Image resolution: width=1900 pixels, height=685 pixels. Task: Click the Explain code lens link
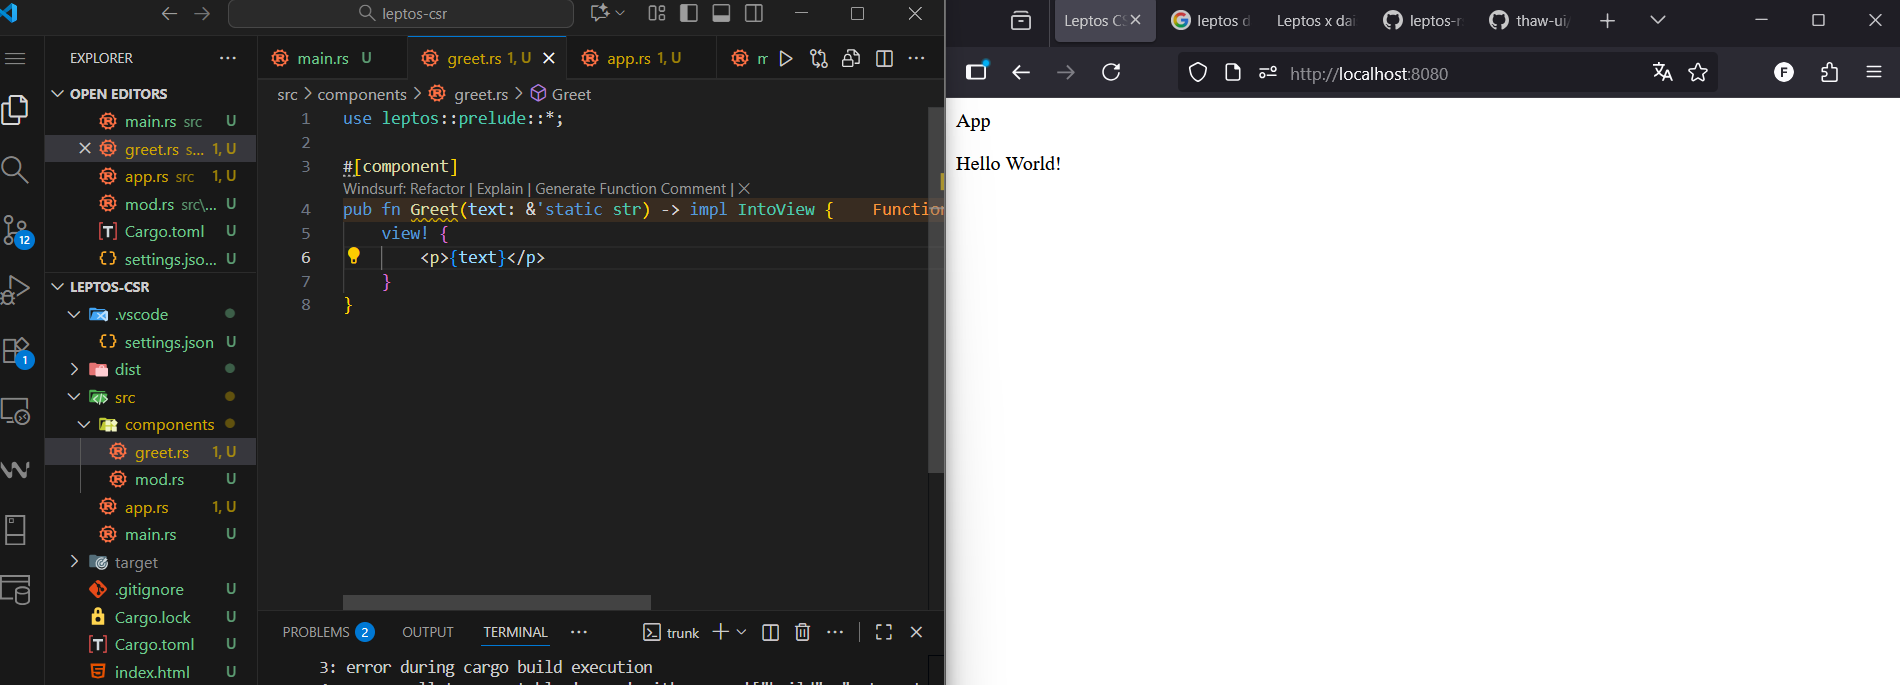(500, 189)
